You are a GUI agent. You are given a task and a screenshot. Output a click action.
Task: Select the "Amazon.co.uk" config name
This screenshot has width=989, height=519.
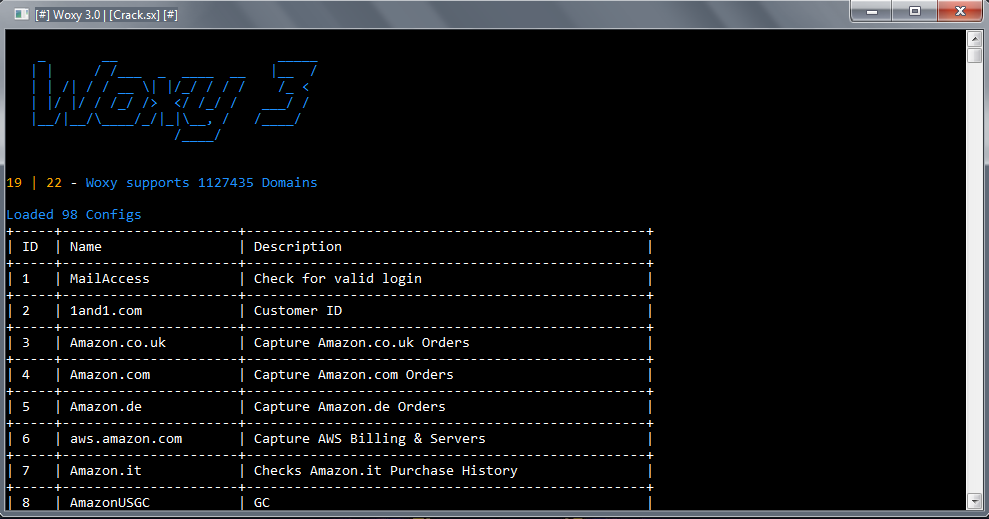118,342
